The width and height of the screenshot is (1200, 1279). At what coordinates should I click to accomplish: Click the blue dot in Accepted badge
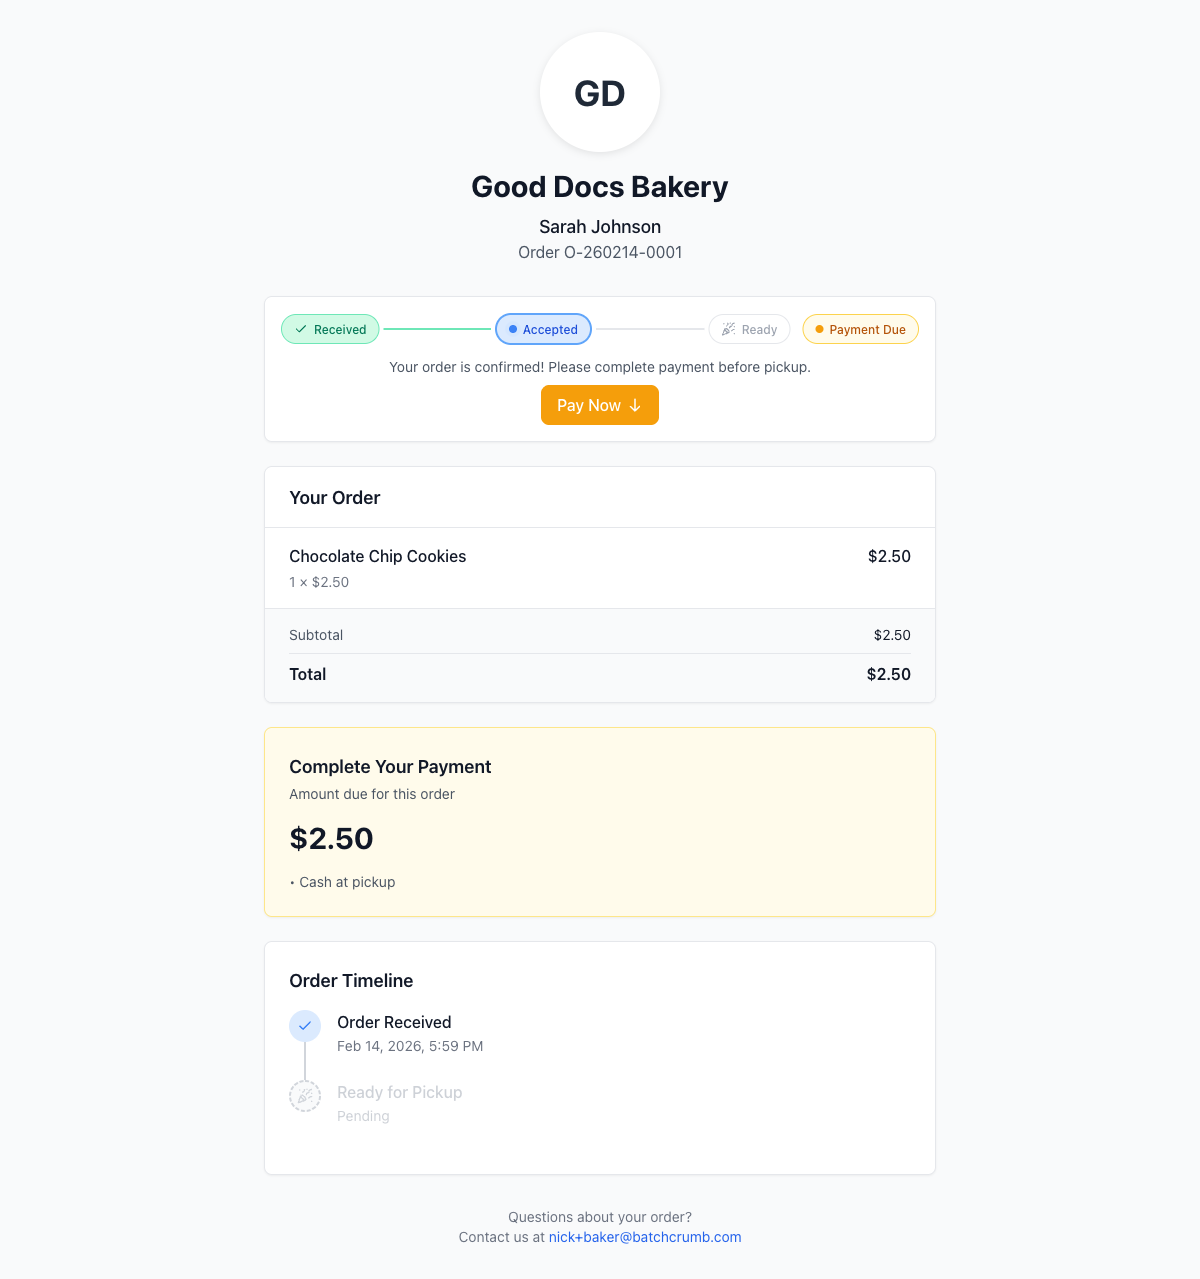click(513, 329)
